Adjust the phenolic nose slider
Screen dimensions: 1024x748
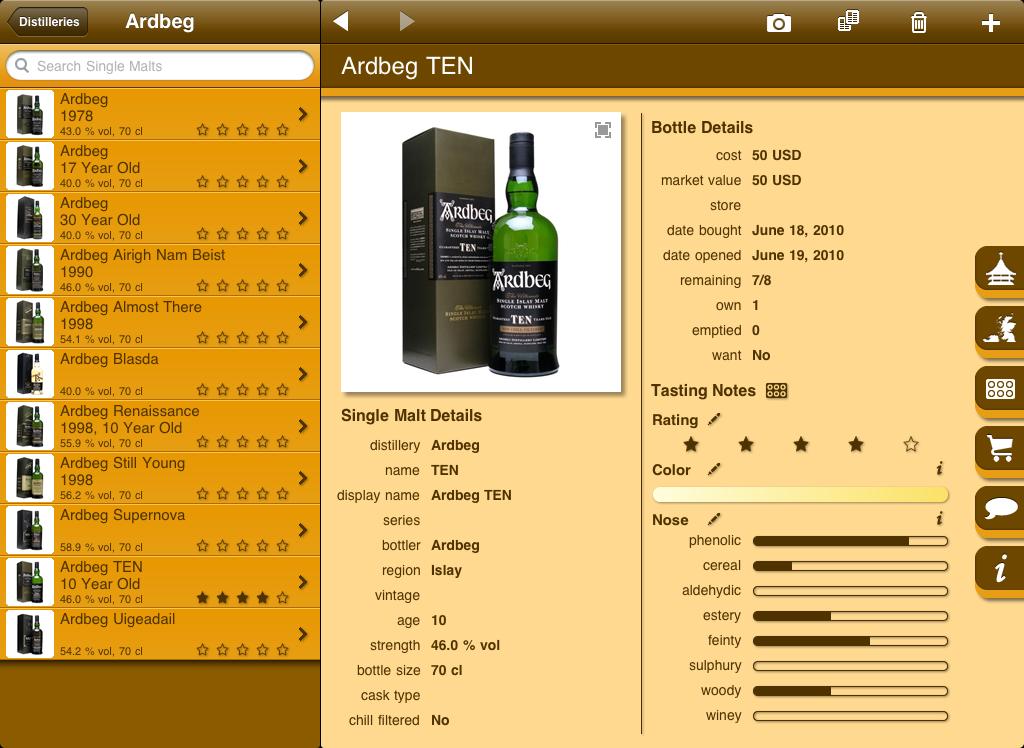849,541
